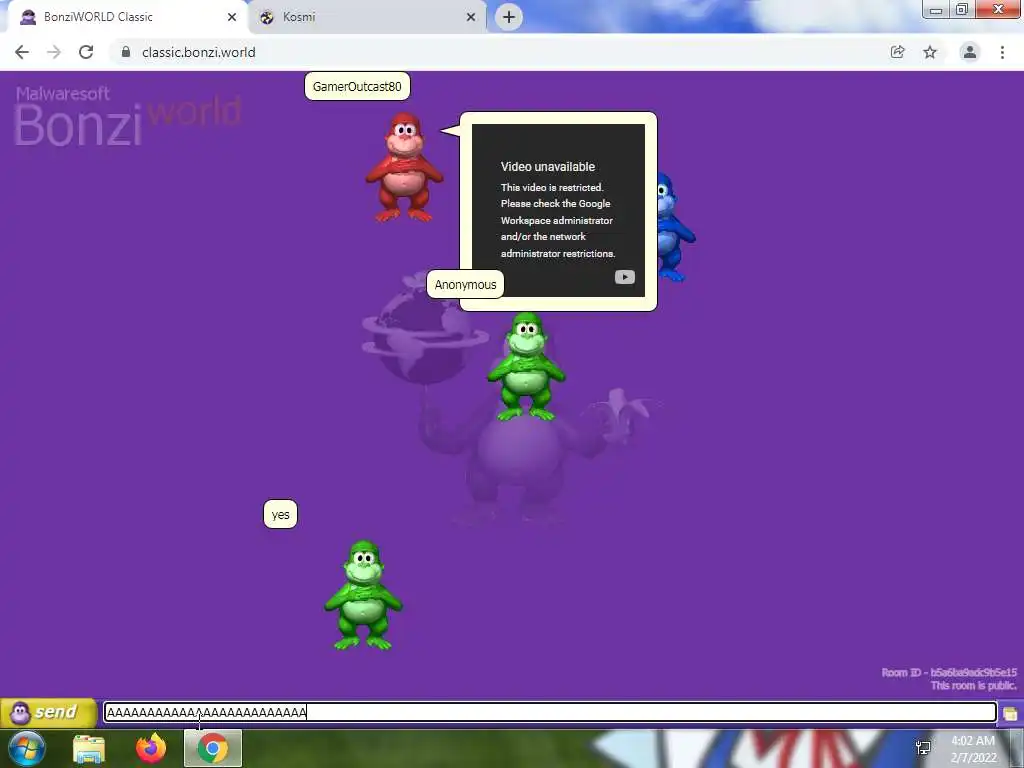The image size is (1024, 768).
Task: Open YouTube logo in unavailable video
Action: (x=625, y=278)
